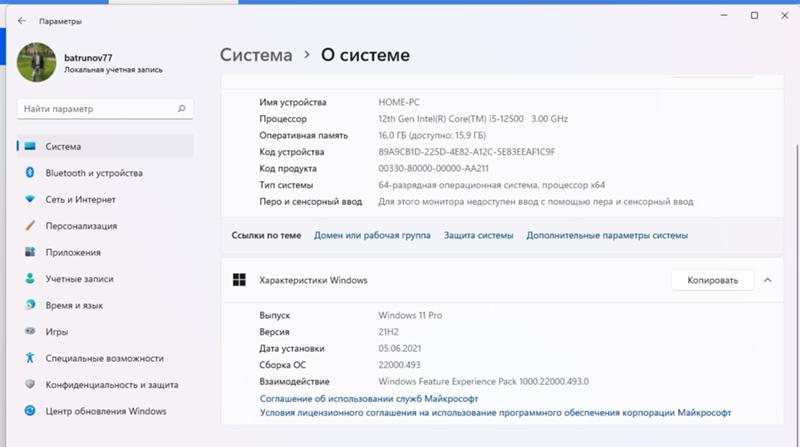Click the 'Система' monitor icon
The width and height of the screenshot is (800, 447).
pos(30,146)
